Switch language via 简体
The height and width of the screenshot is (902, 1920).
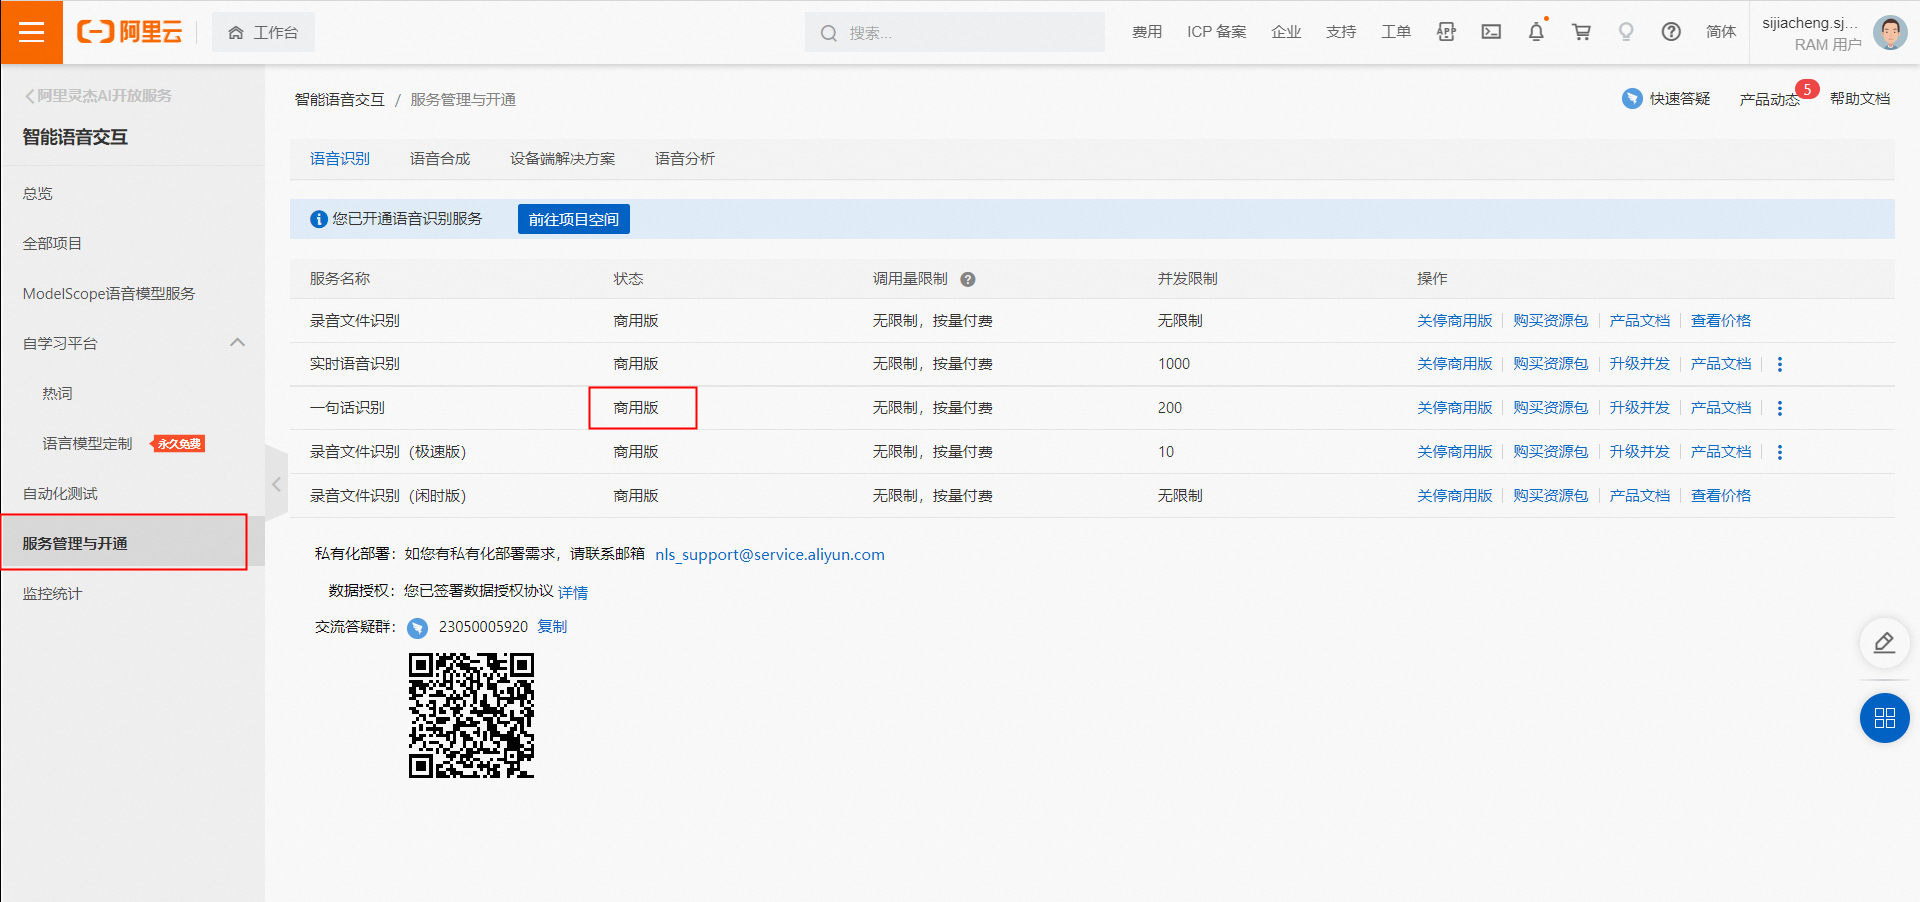1721,32
